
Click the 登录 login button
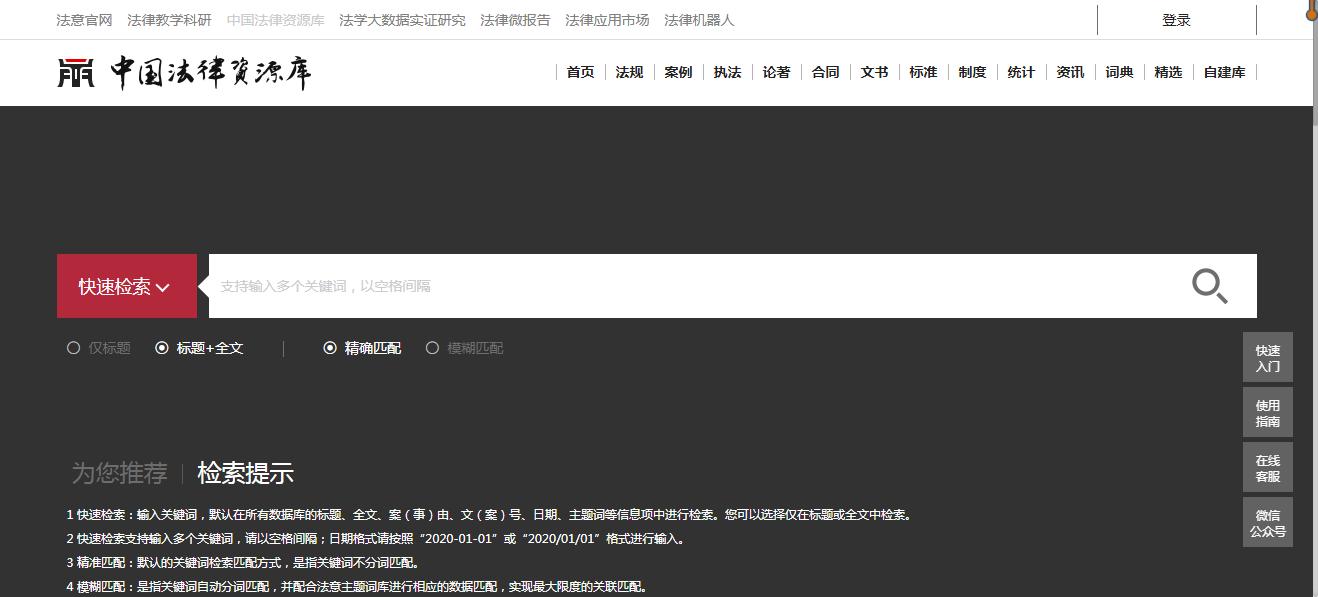click(1177, 20)
